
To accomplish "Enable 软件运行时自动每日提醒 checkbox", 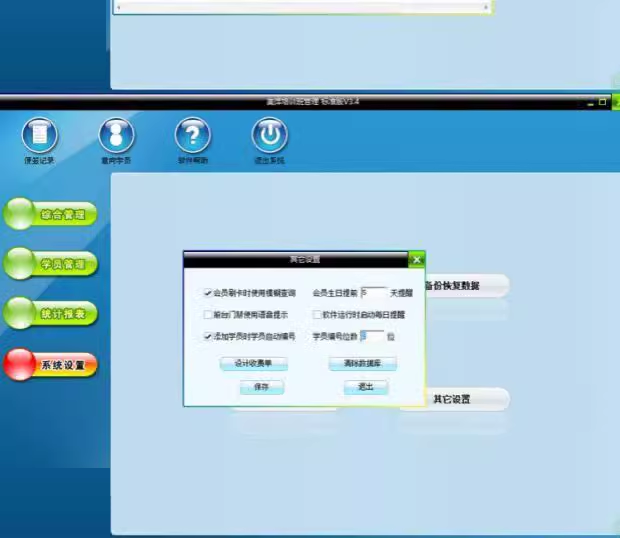I will coord(317,315).
